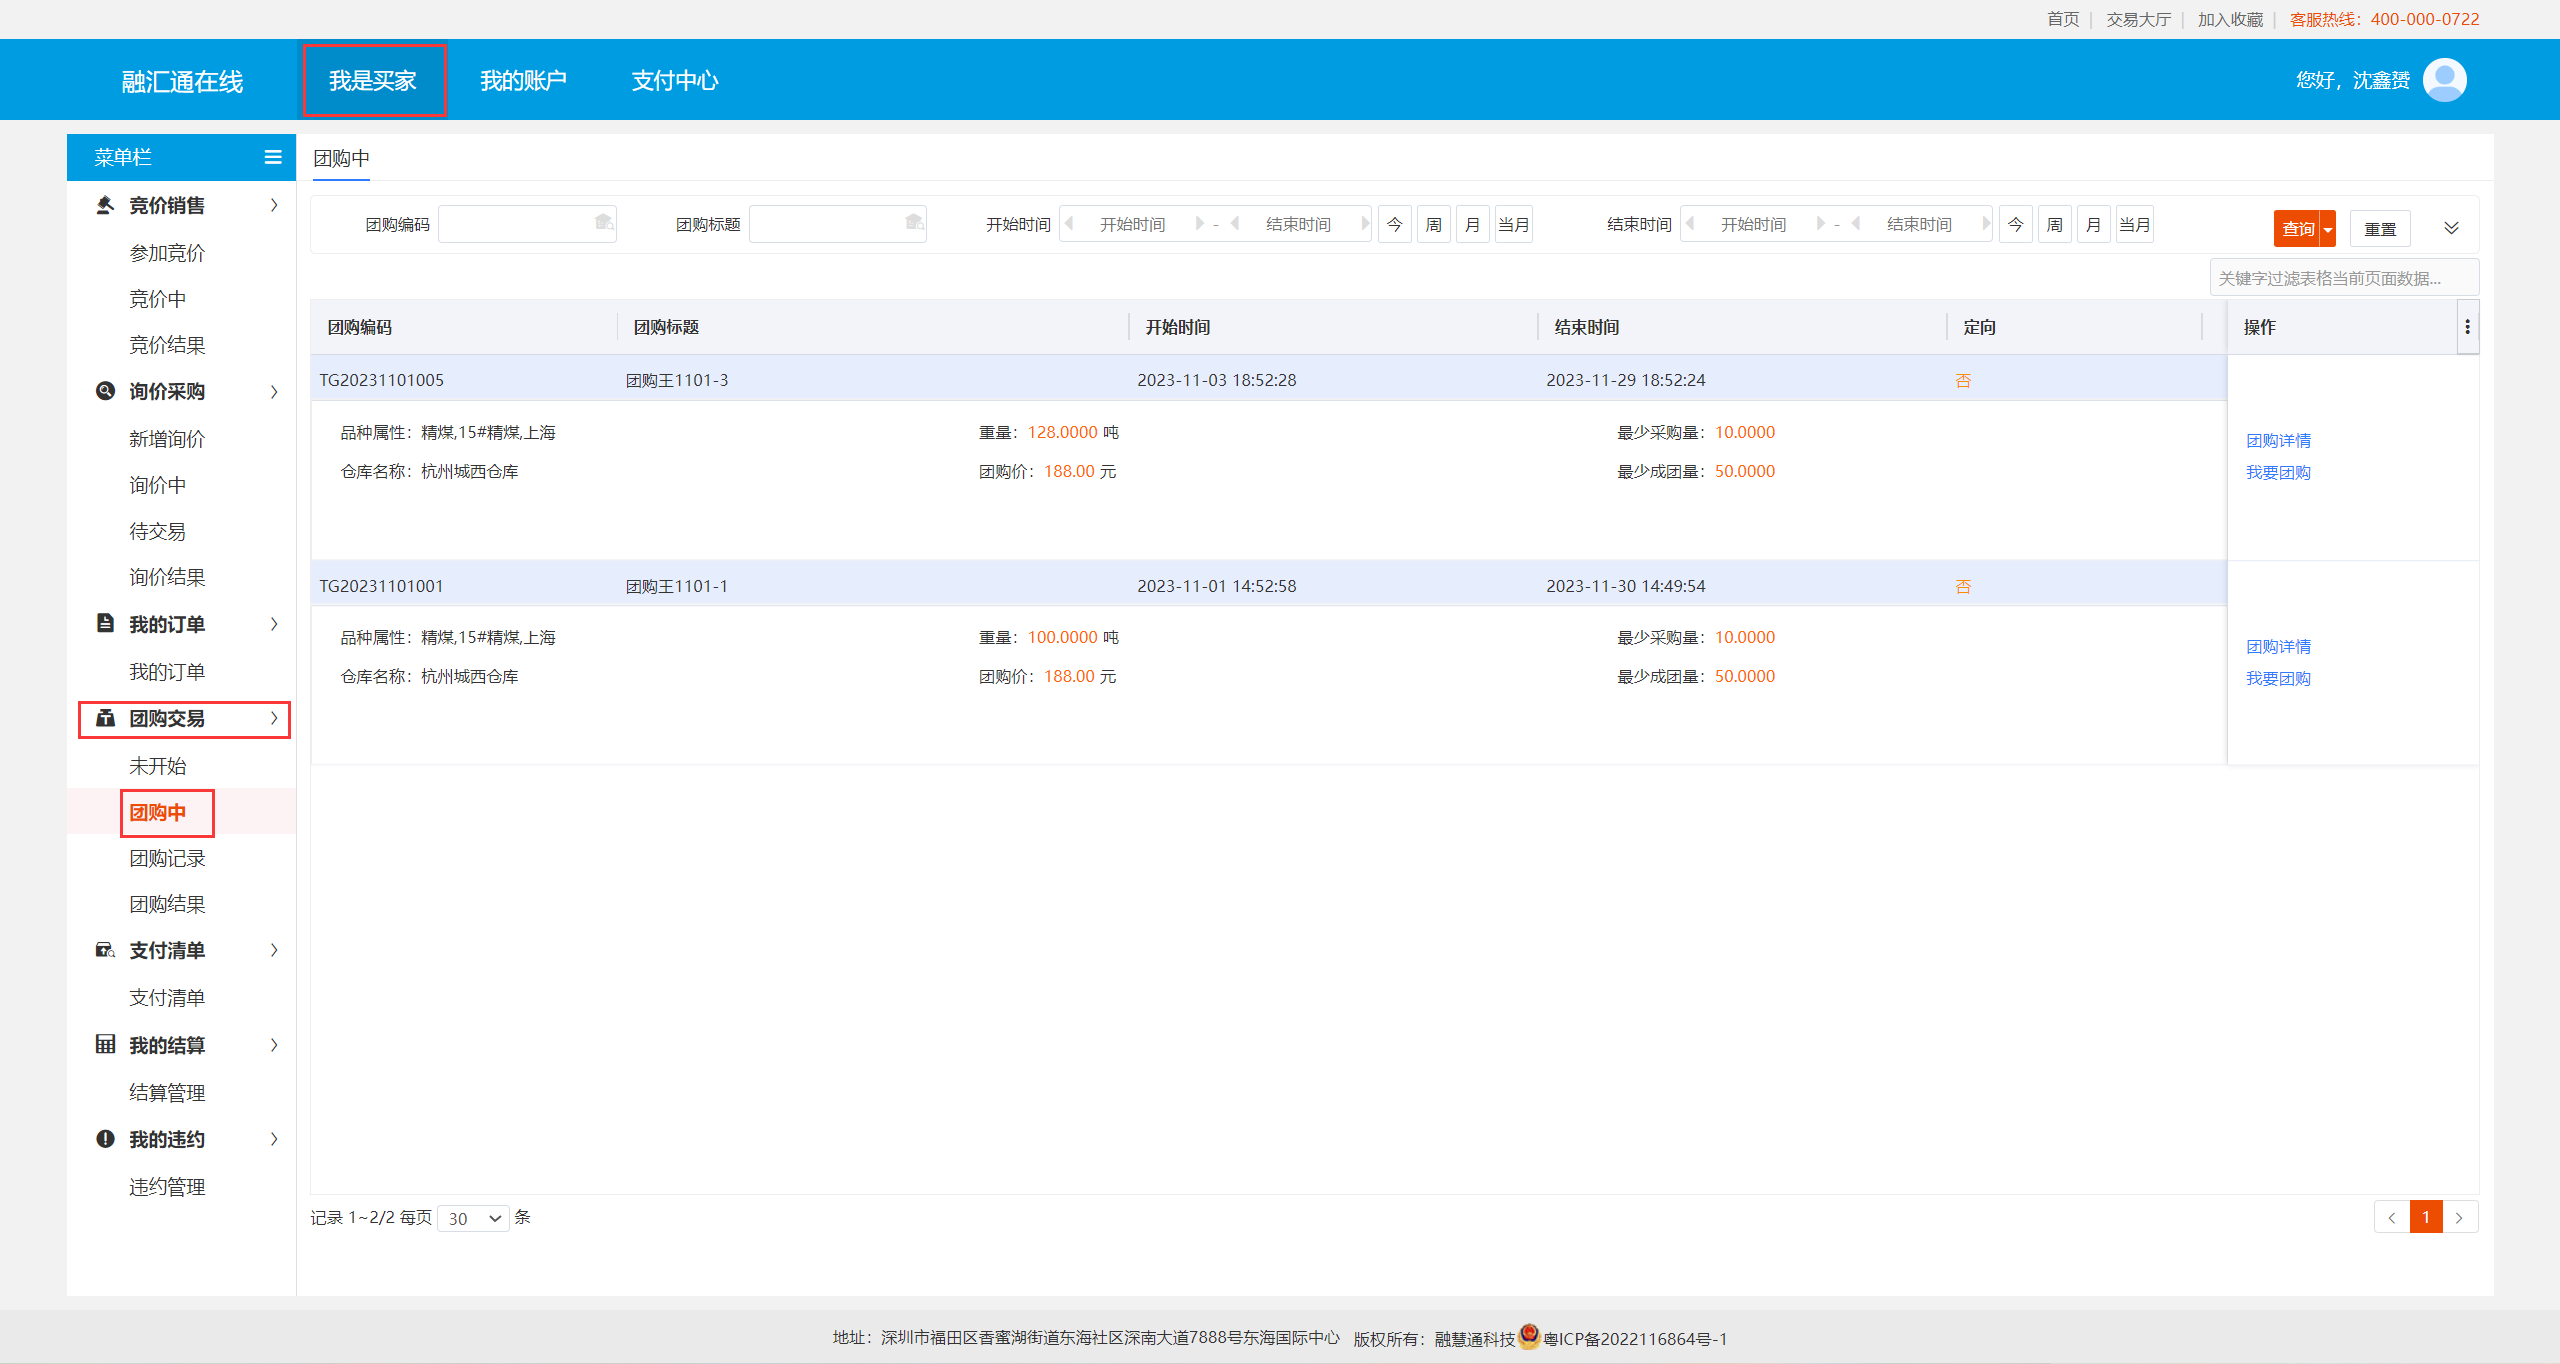The height and width of the screenshot is (1364, 2560).
Task: Open the 团购结果 sidebar item
Action: click(167, 904)
